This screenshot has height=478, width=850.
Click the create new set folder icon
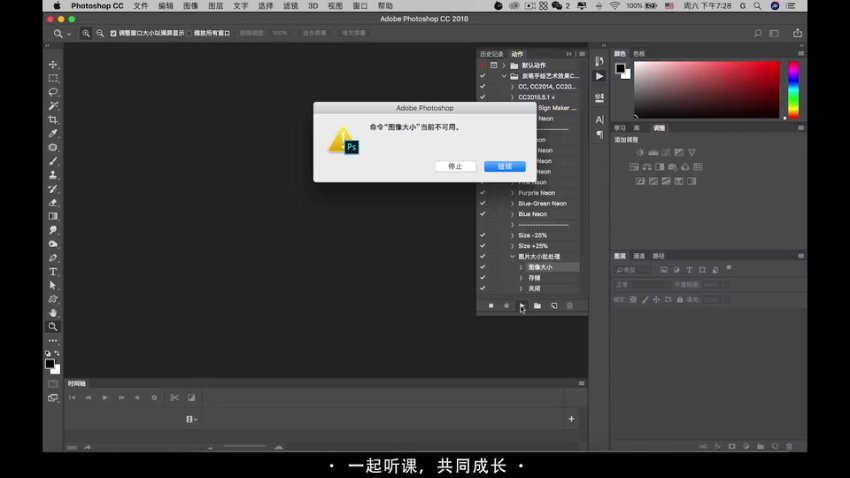click(x=537, y=305)
